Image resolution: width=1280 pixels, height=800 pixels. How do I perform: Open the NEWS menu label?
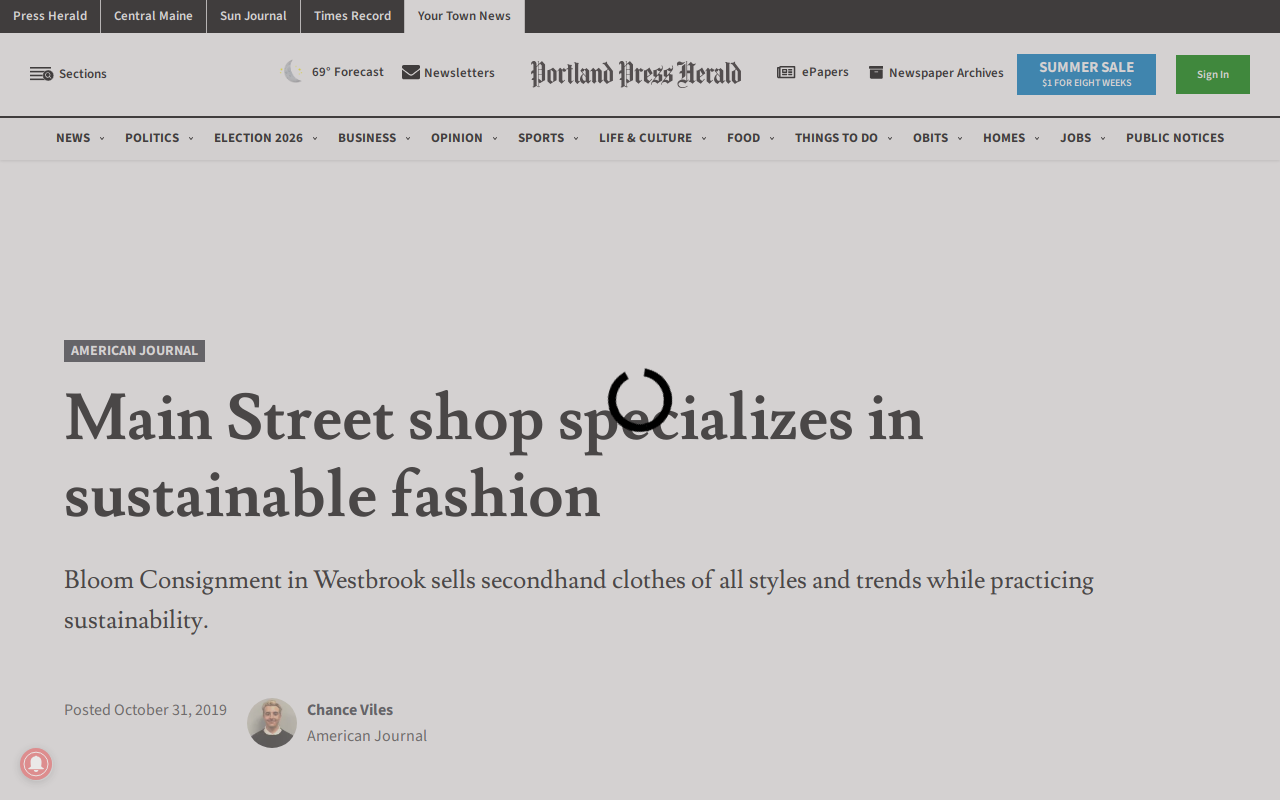pos(73,138)
